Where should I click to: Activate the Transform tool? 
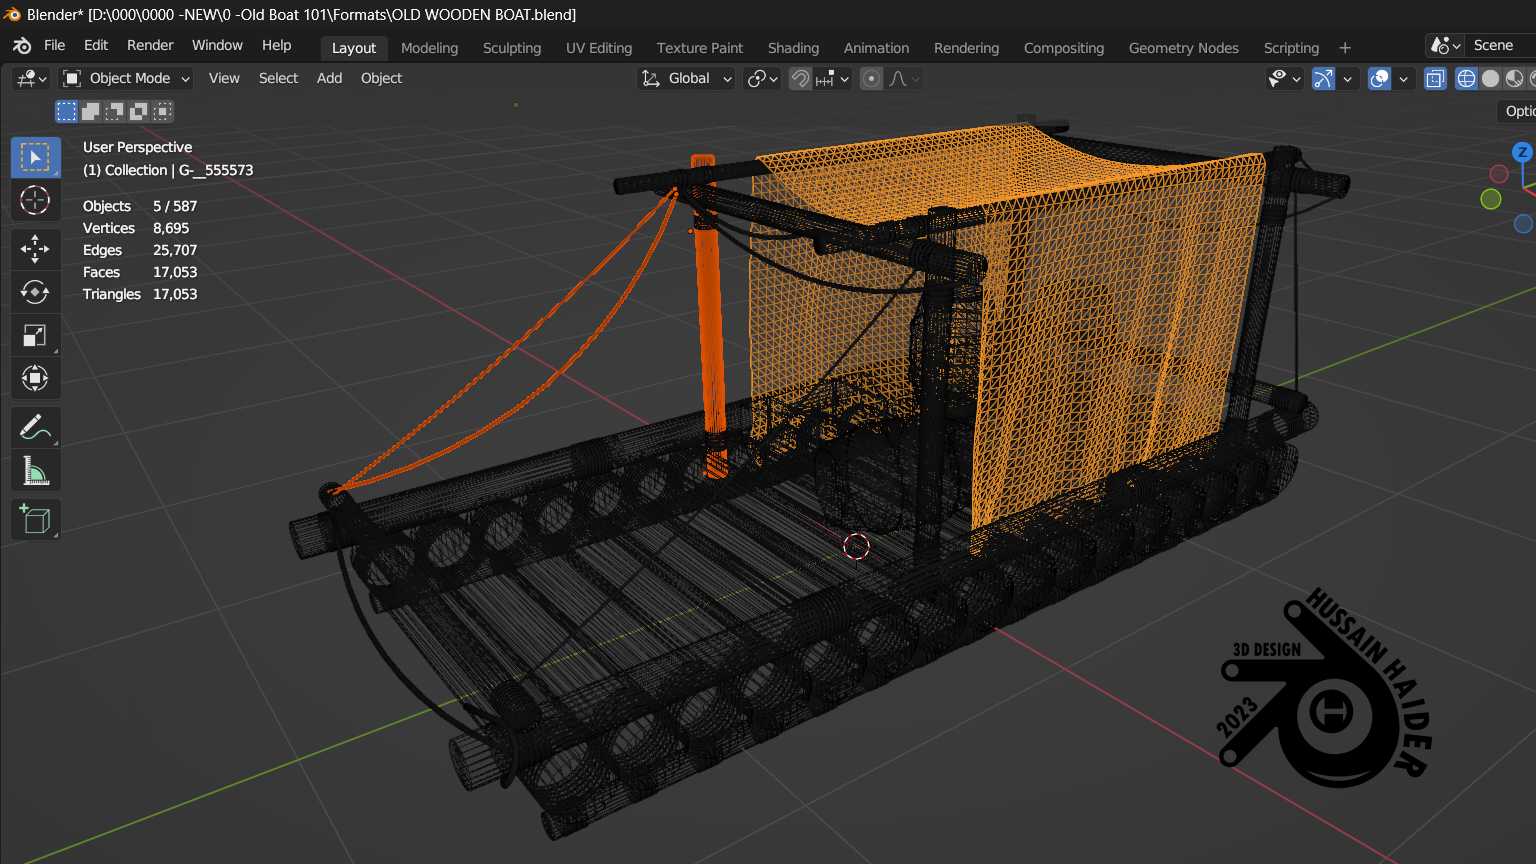35,378
